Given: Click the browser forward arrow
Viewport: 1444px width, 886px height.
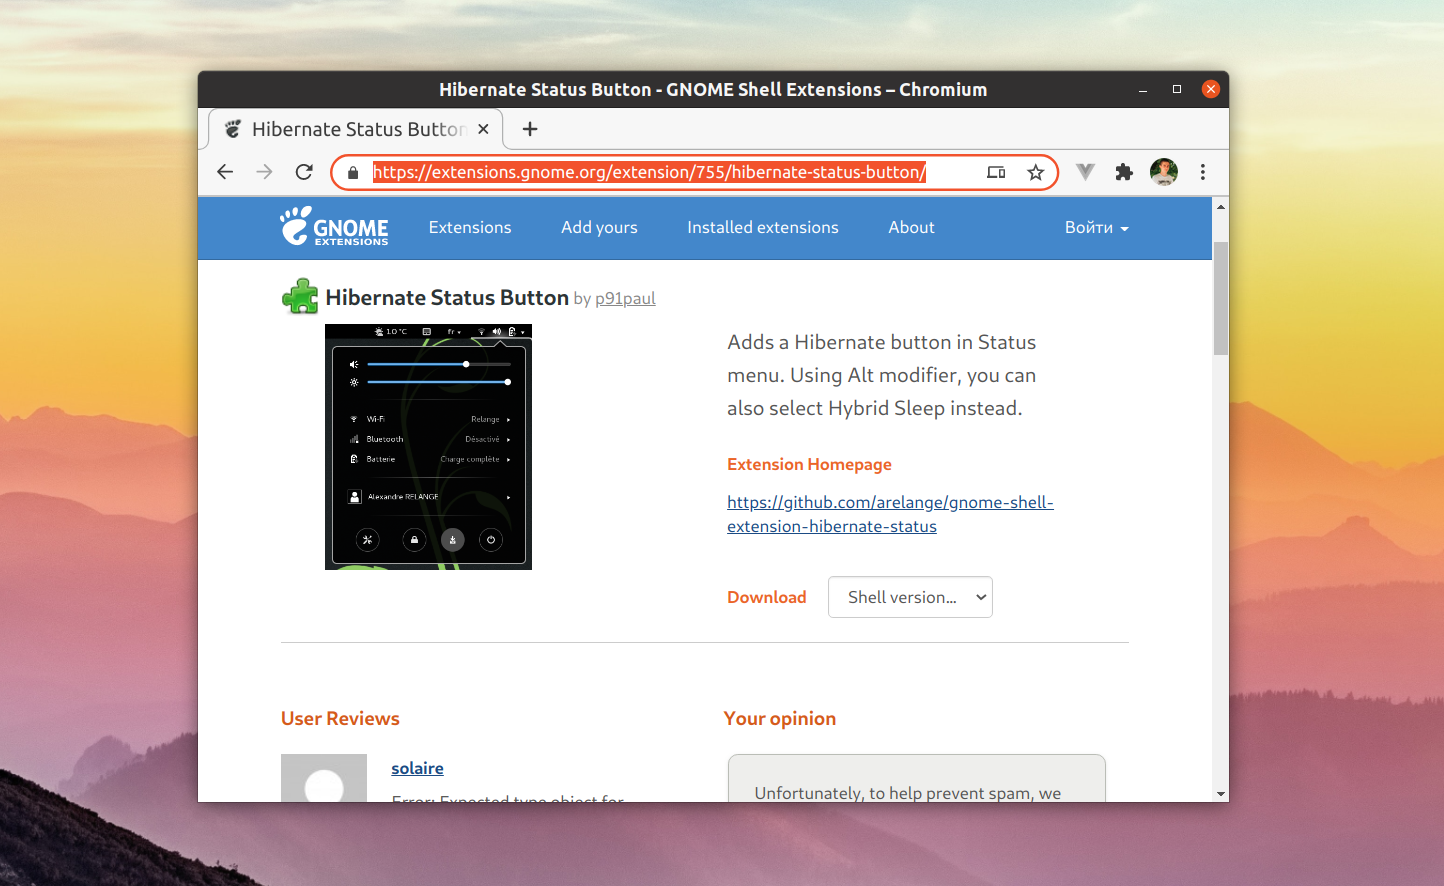Looking at the screenshot, I should pyautogui.click(x=264, y=172).
